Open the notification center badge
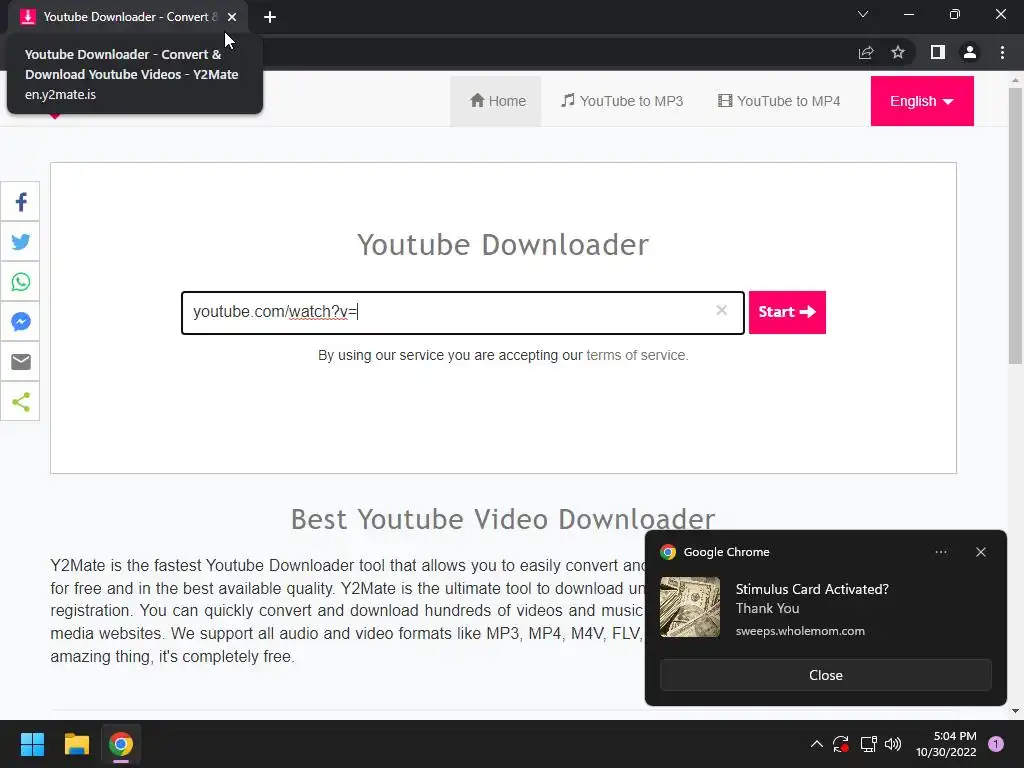1024x768 pixels. pyautogui.click(x=996, y=743)
